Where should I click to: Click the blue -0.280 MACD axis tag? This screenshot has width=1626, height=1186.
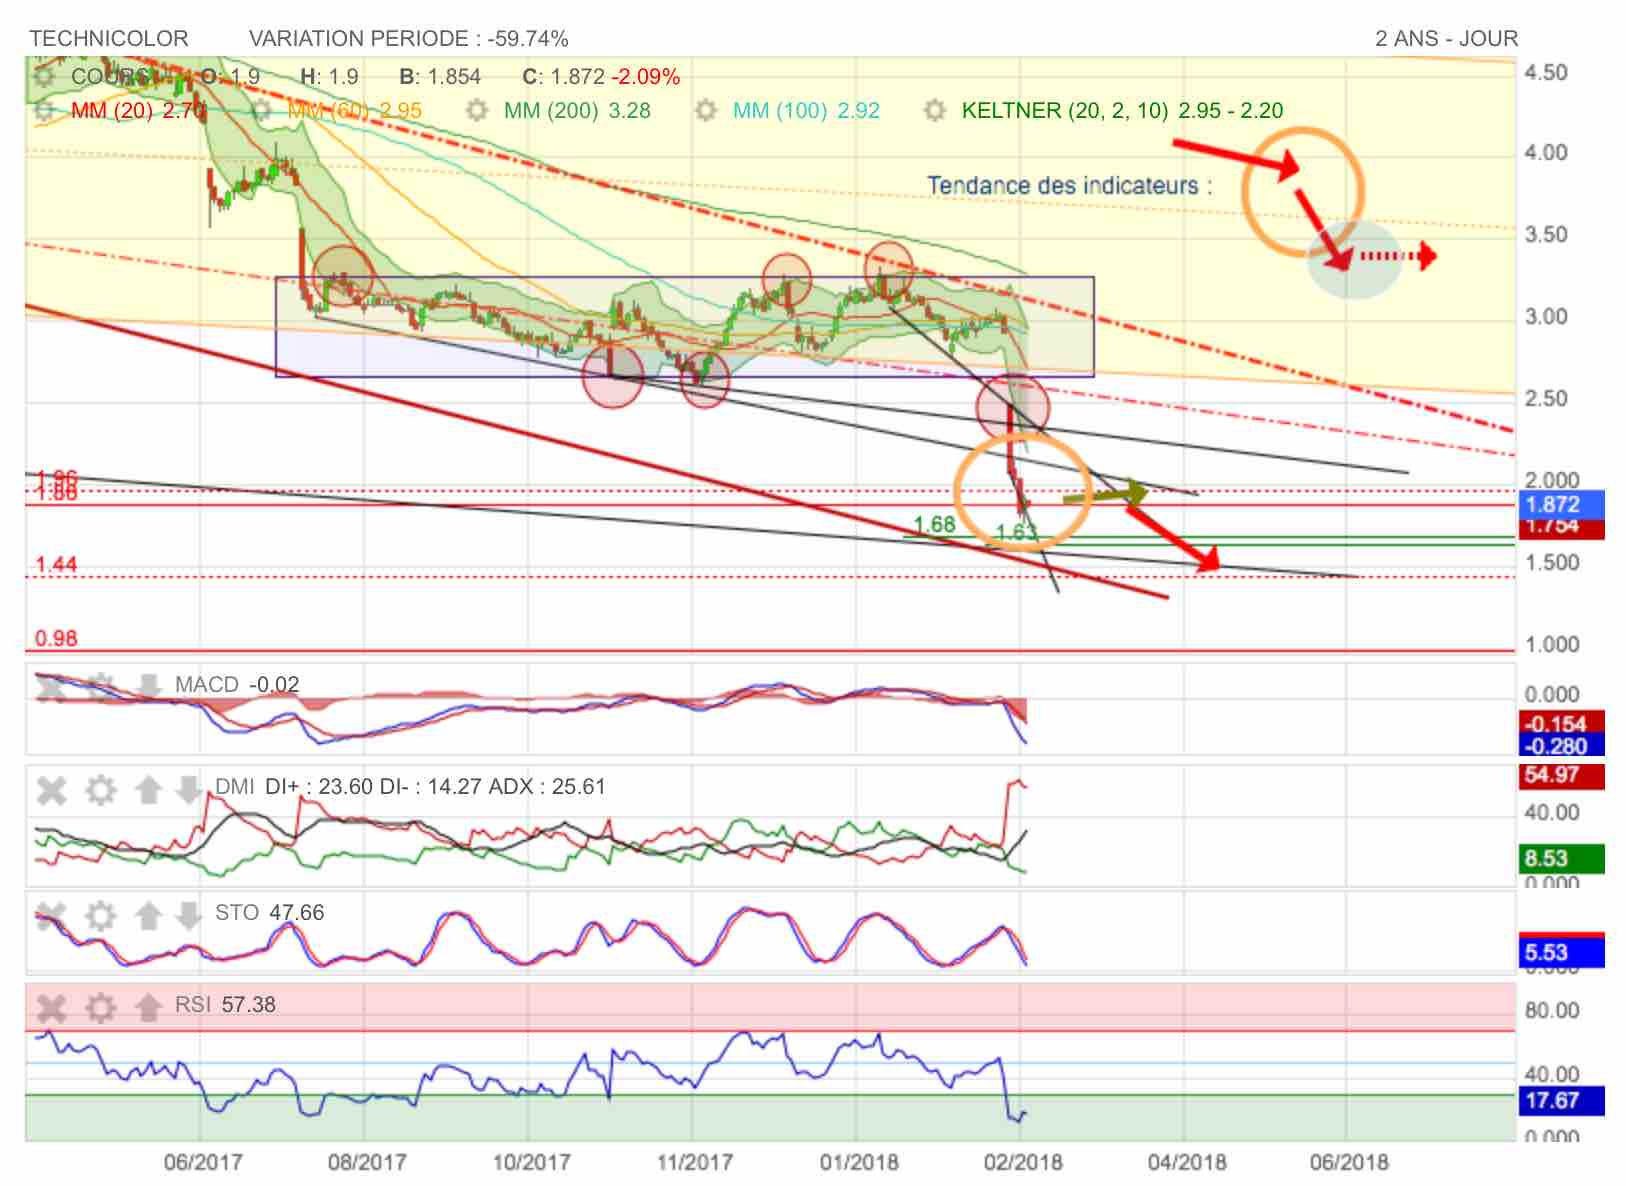click(x=1561, y=744)
